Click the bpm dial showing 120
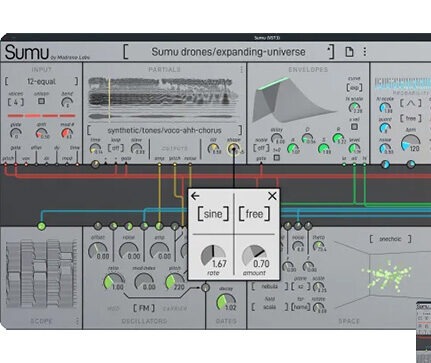This screenshot has width=431, height=363. coord(410,143)
